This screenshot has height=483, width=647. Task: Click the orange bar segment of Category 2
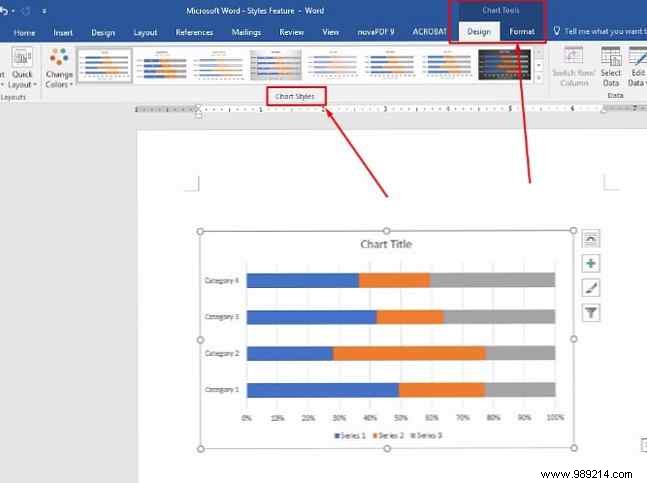[x=409, y=353]
